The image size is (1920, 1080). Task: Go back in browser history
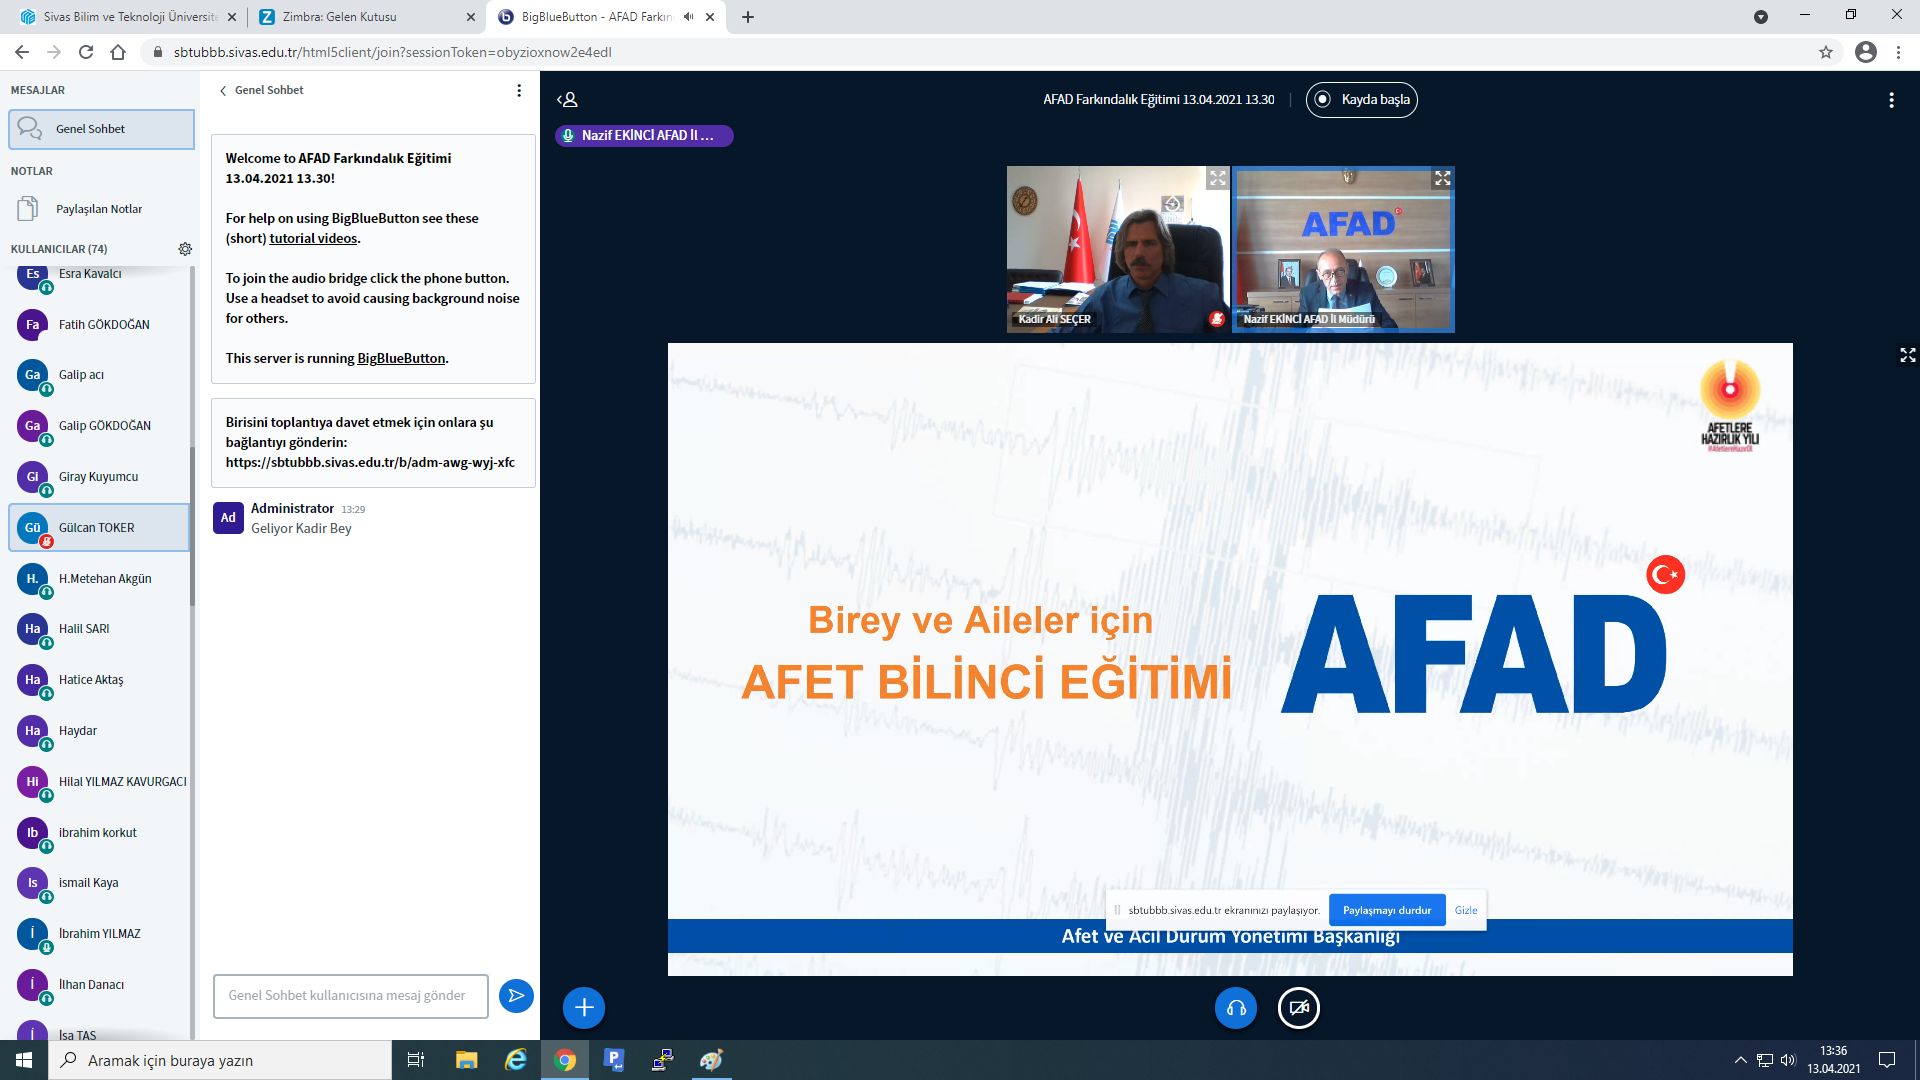[x=22, y=52]
